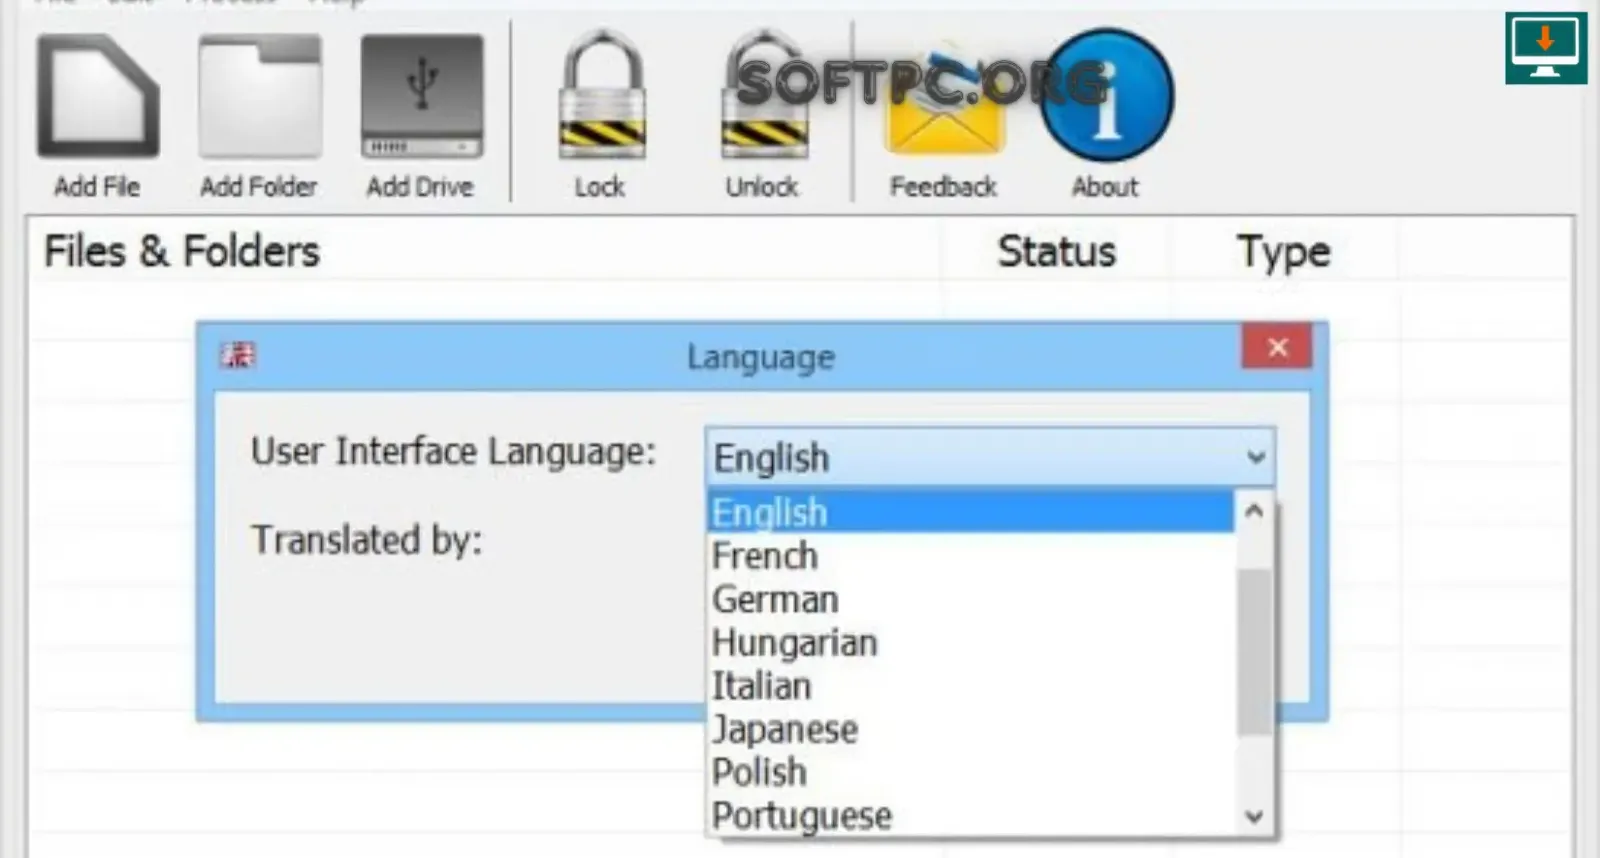Select Japanese in the dropdown list
The width and height of the screenshot is (1600, 858).
[970, 729]
